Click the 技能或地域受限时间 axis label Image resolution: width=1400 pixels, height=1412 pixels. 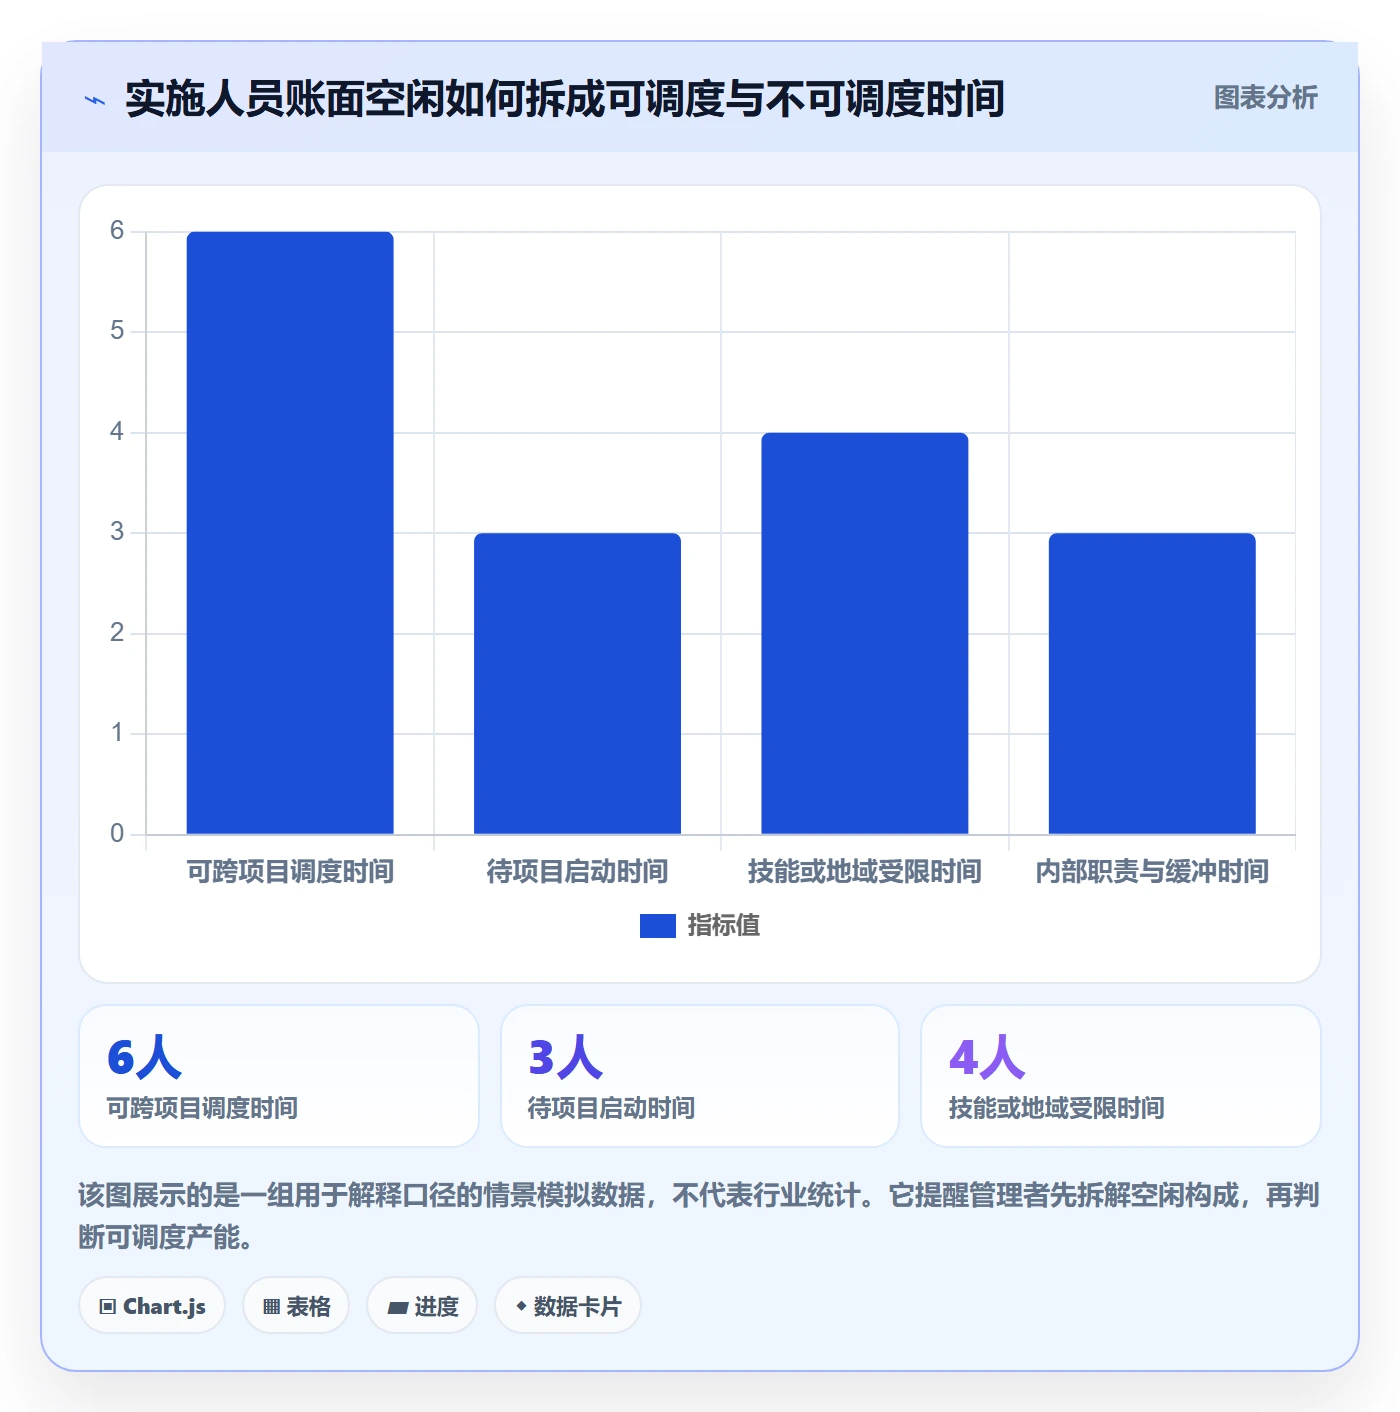865,872
